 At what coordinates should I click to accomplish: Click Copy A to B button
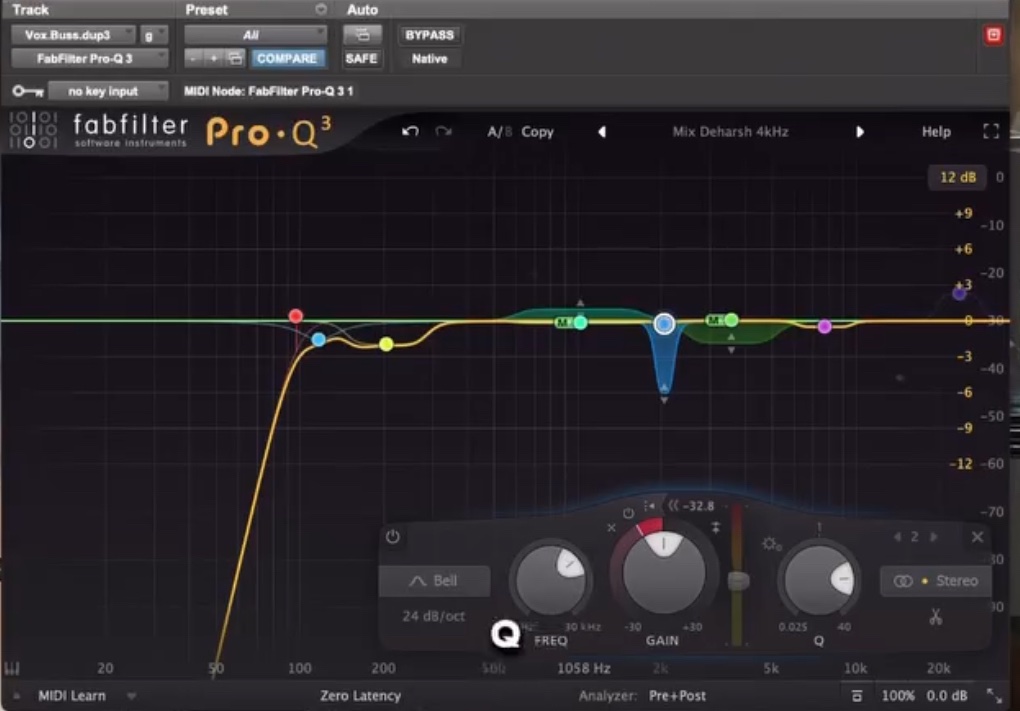click(537, 131)
